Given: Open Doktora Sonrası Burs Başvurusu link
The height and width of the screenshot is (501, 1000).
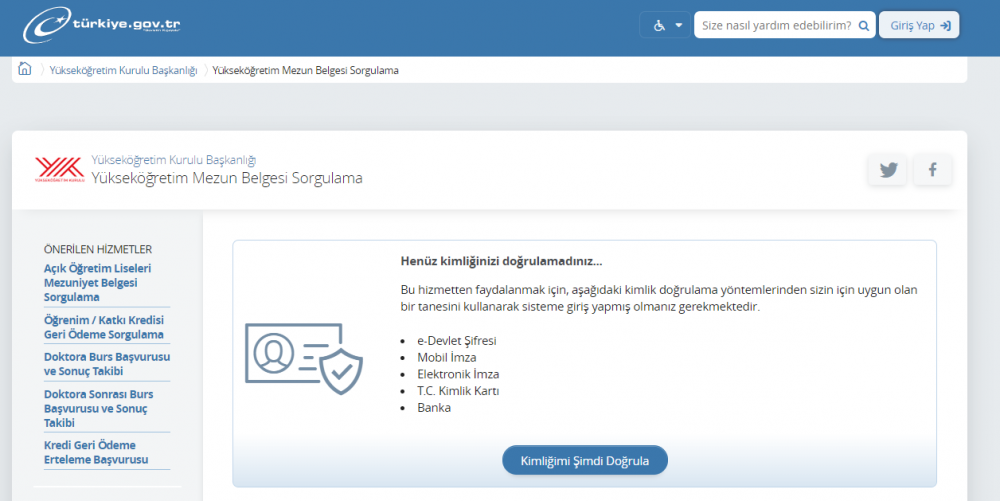Looking at the screenshot, I should [x=99, y=408].
